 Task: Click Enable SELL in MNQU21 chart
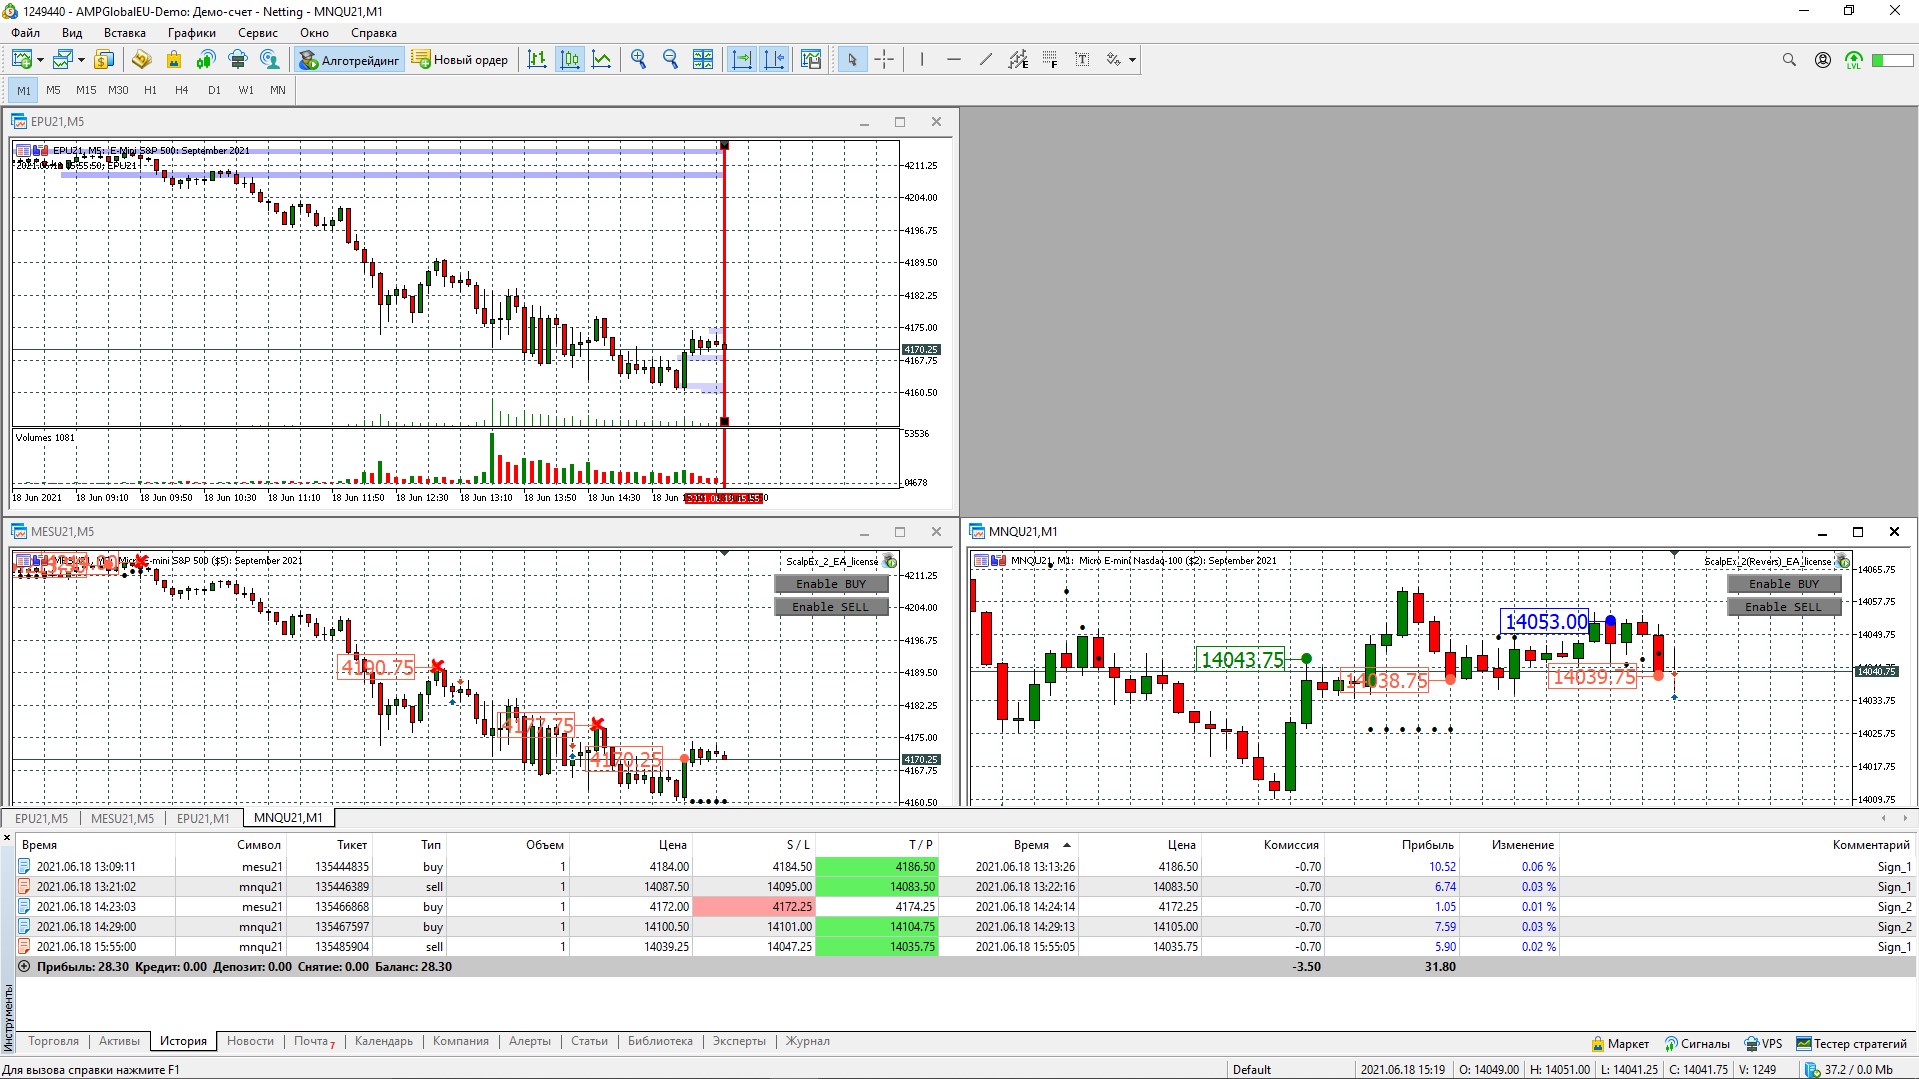[1784, 607]
